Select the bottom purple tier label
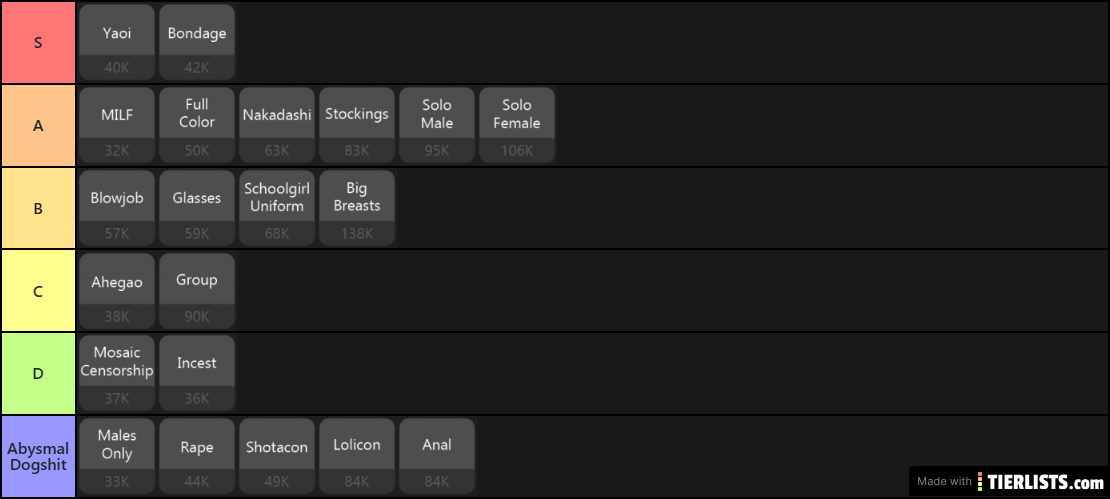 coord(38,457)
